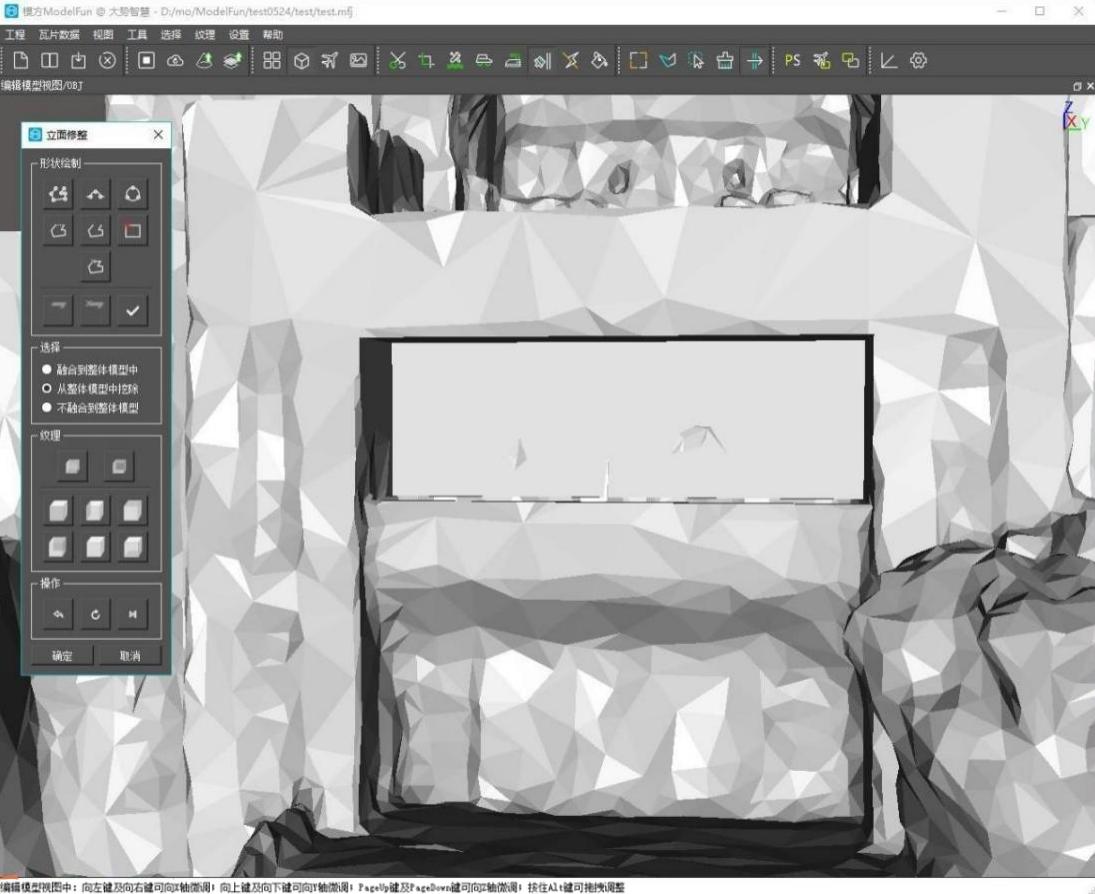Click the first cube in the top texture row

point(72,466)
